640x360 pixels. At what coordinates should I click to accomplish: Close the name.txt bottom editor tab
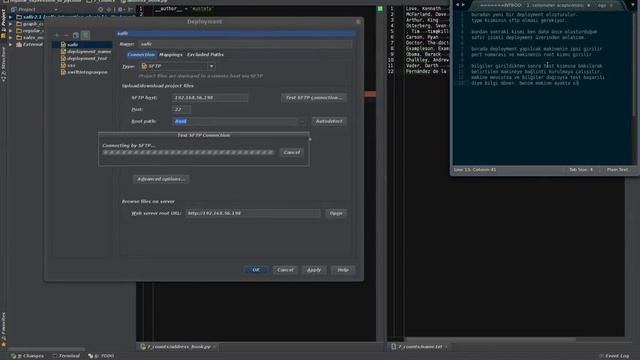[x=447, y=347]
